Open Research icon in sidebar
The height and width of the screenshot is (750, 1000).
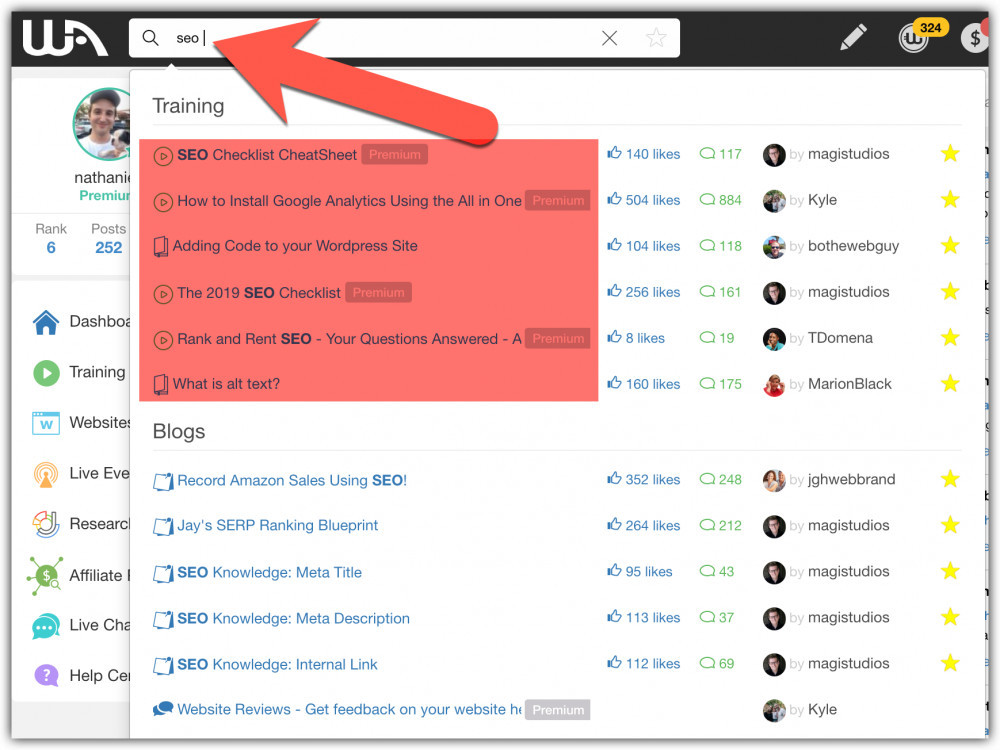point(46,524)
